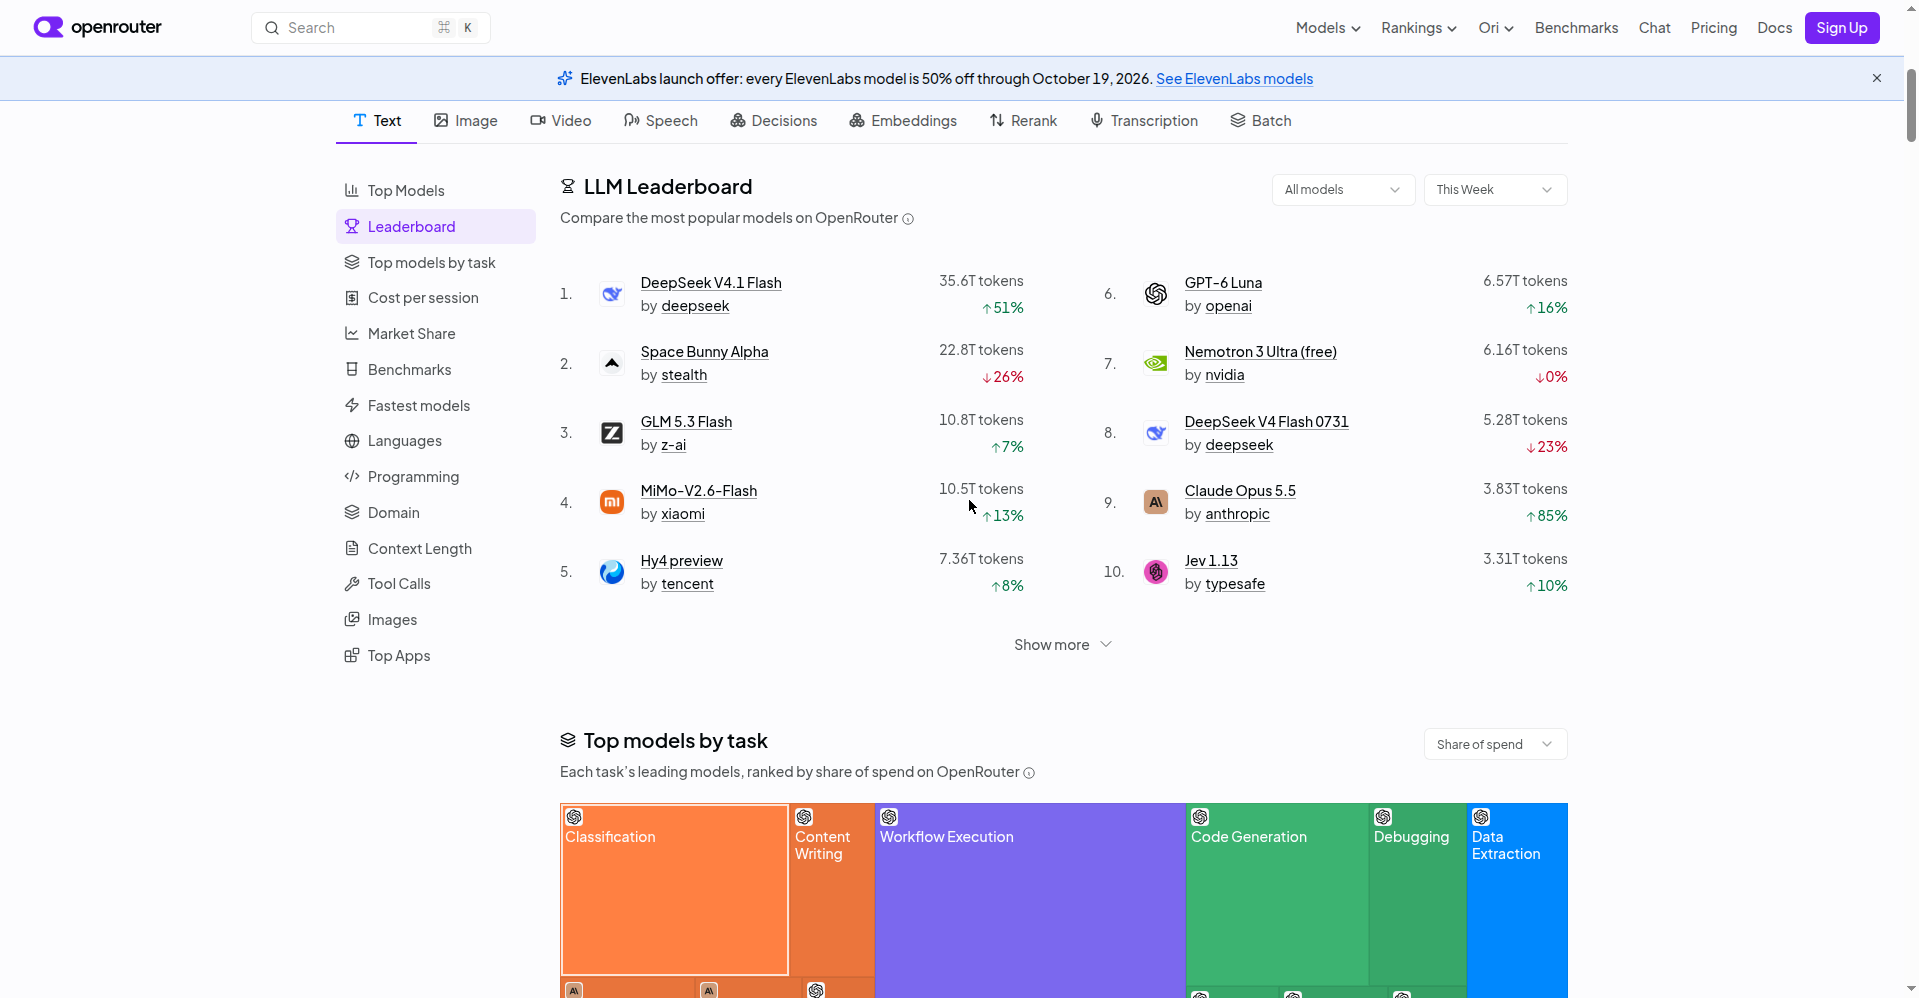This screenshot has height=998, width=1919.
Task: Click the OpenRouter logo icon
Action: coord(48,27)
